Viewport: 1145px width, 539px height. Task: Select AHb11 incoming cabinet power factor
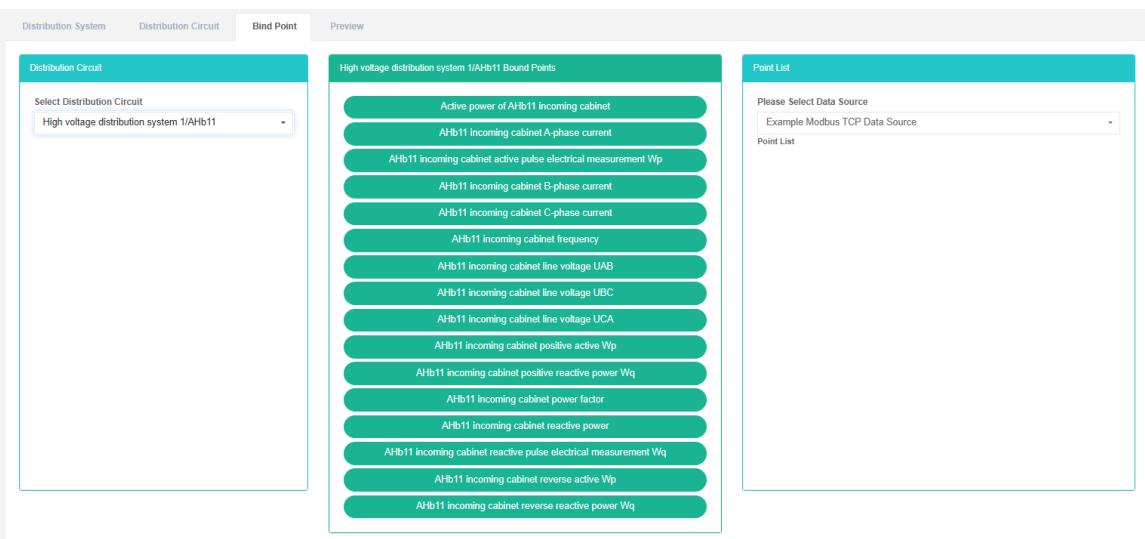525,400
